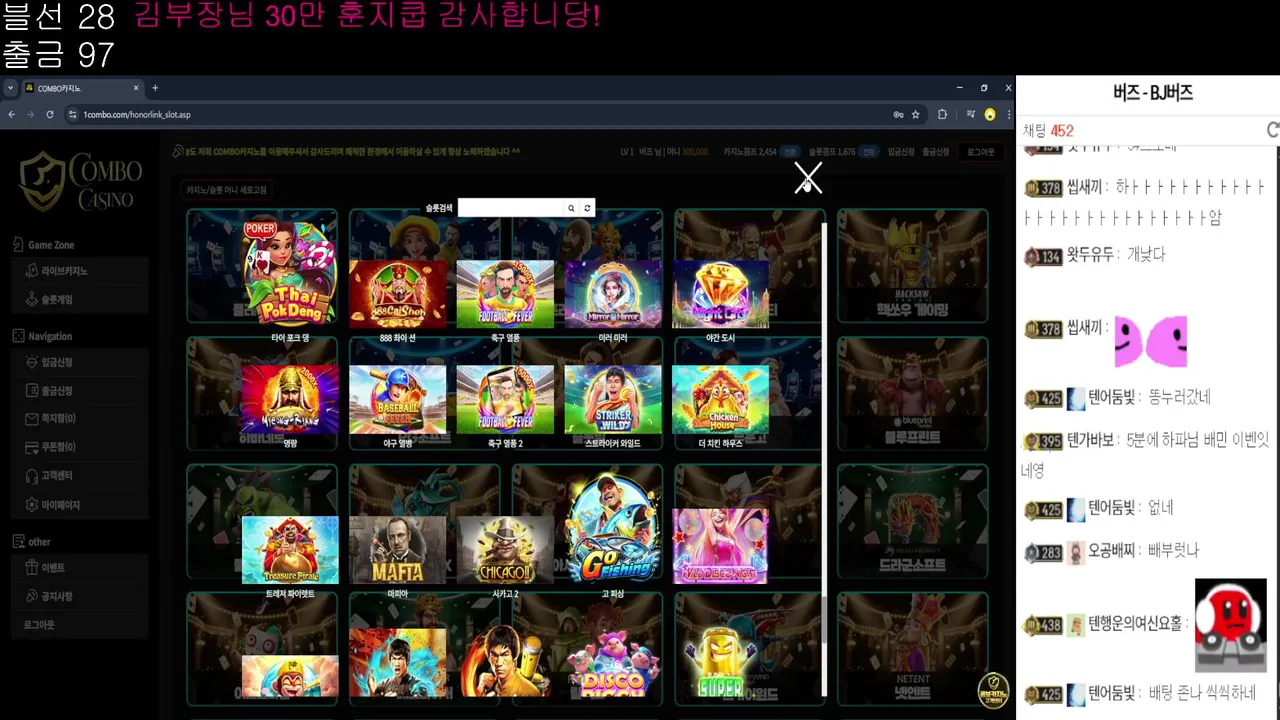Select the Hacksaw Gaming provider card
This screenshot has height=720, width=1280.
[912, 266]
